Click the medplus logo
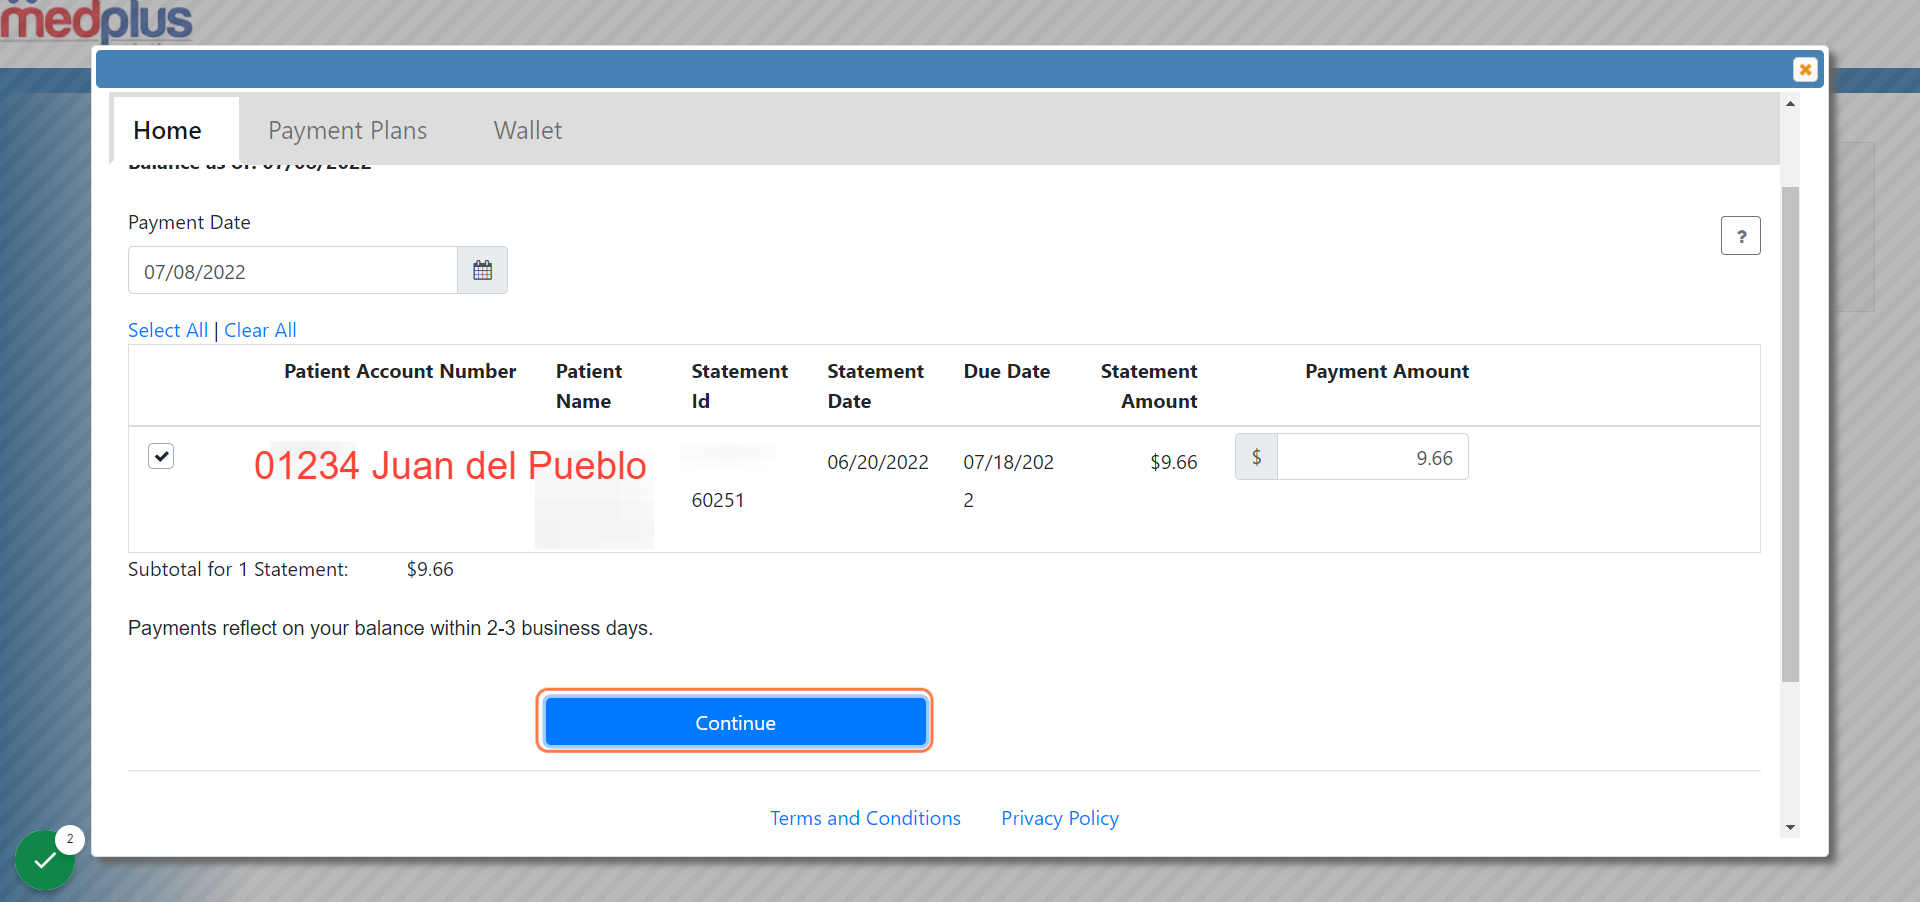This screenshot has width=1920, height=902. point(96,21)
